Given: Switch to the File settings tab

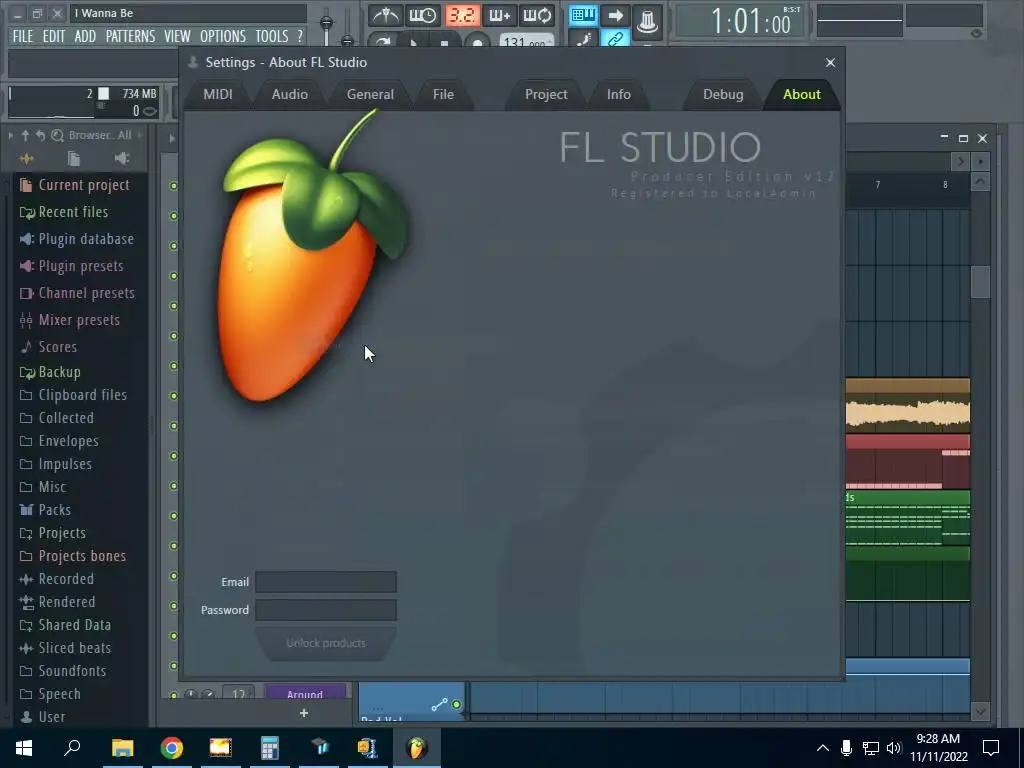Looking at the screenshot, I should (443, 94).
